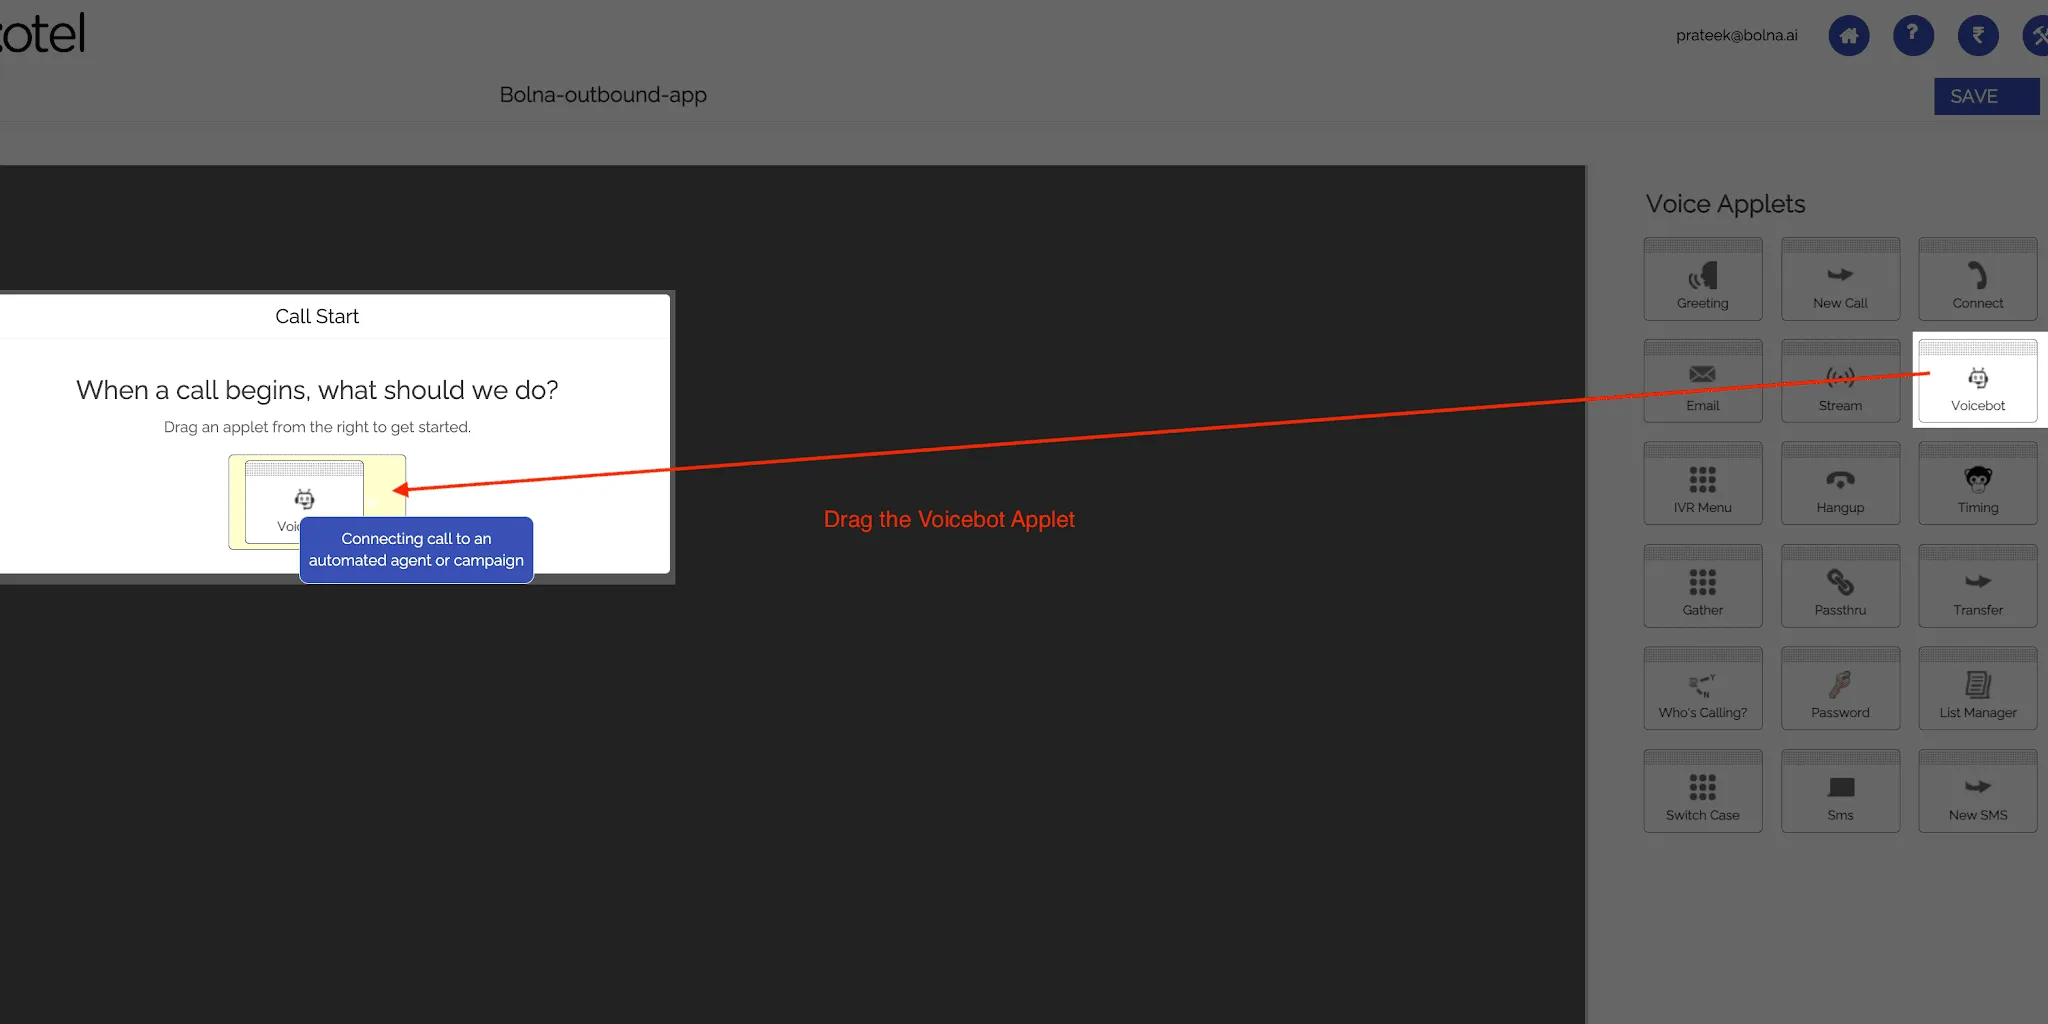
Task: Select the Stream applet
Action: tap(1840, 381)
